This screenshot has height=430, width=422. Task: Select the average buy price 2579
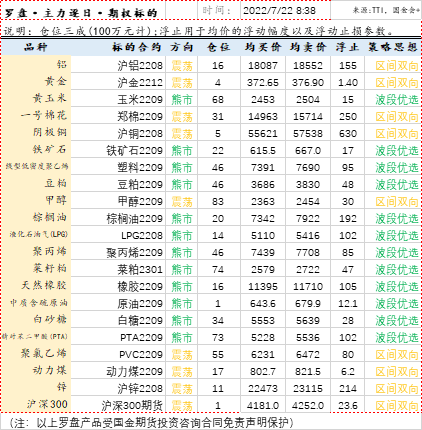263,270
